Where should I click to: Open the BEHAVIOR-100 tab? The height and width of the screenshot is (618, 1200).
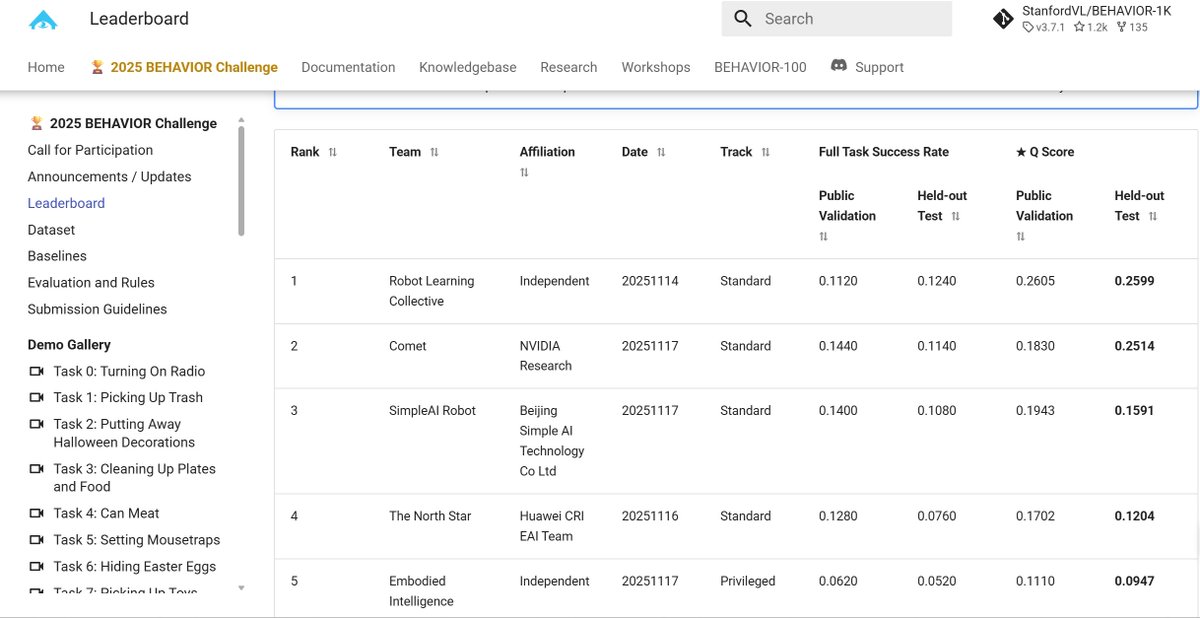(x=760, y=67)
